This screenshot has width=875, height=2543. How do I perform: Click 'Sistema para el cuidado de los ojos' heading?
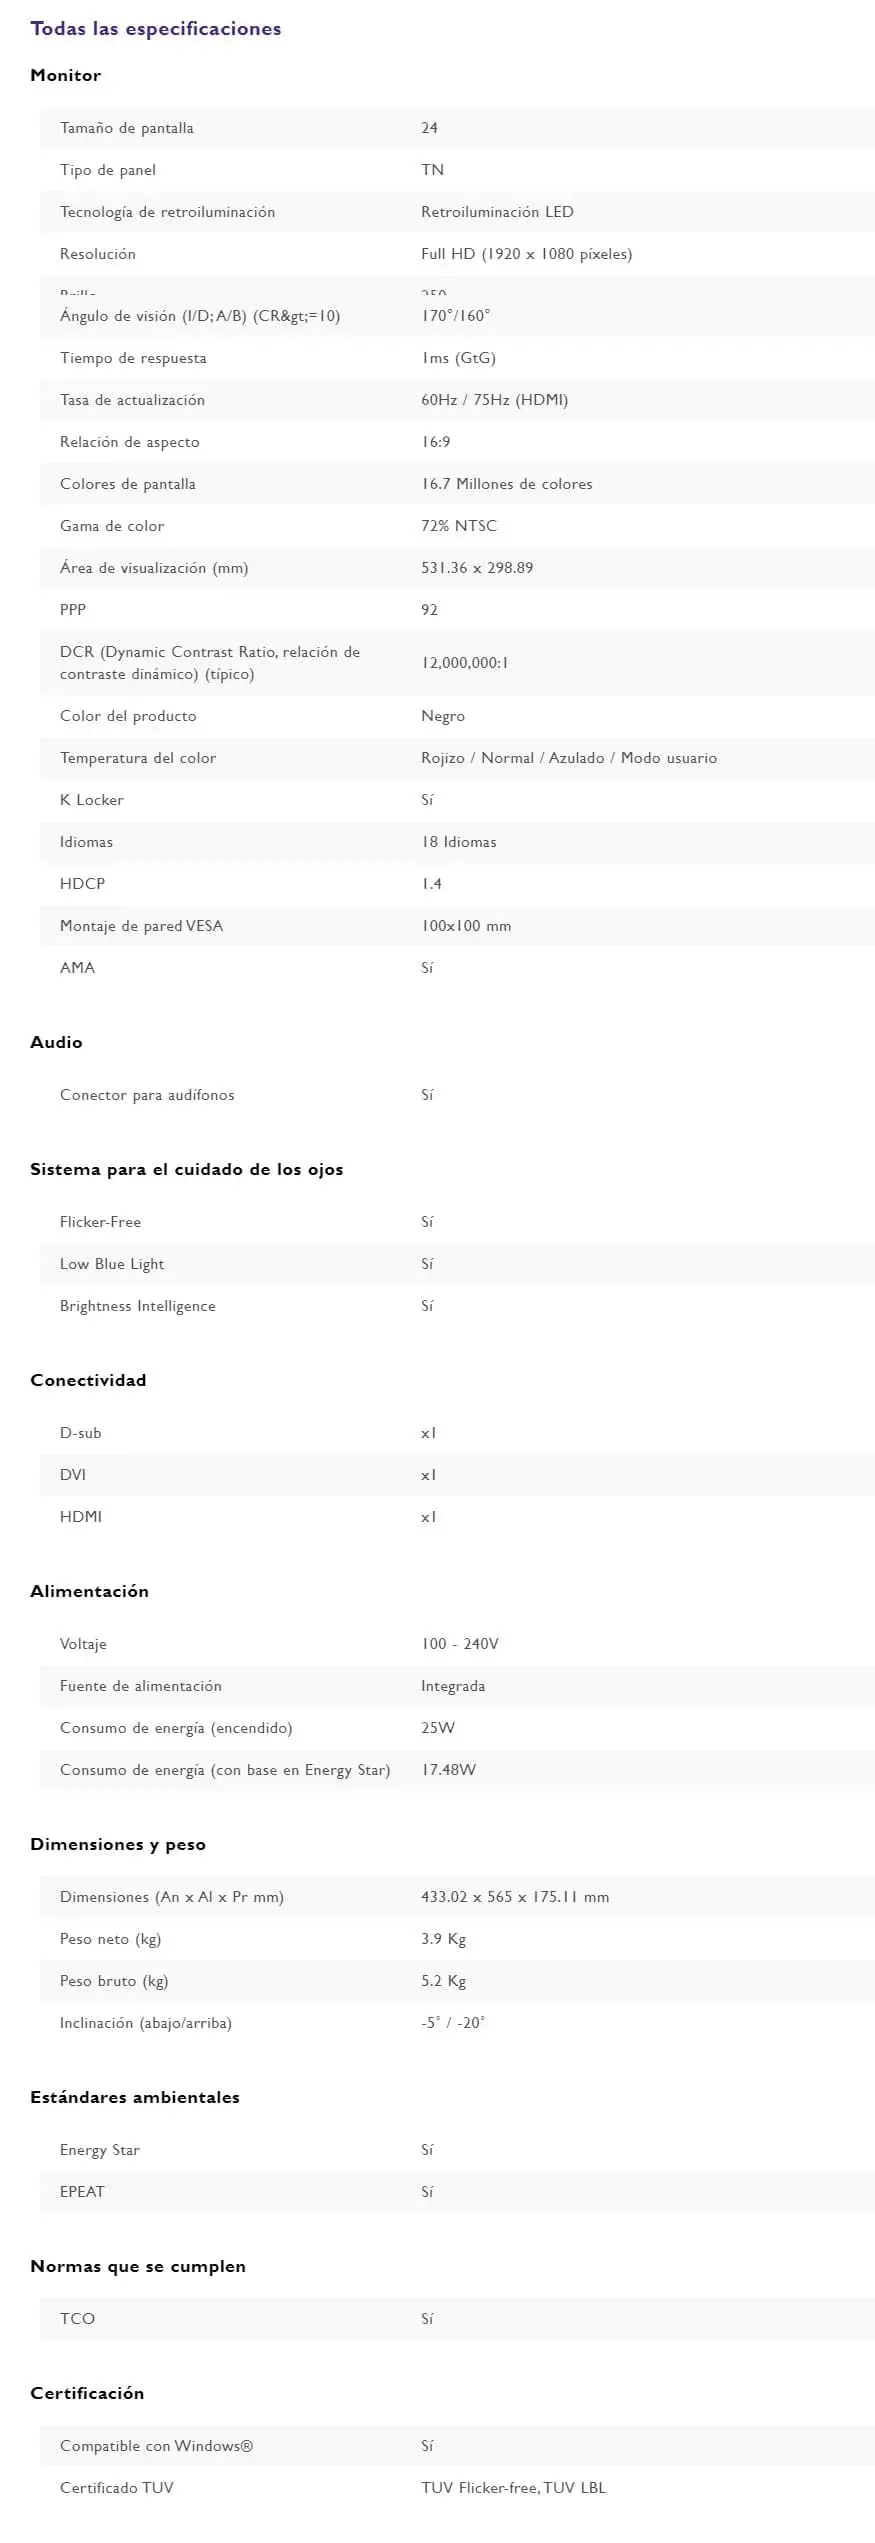tap(186, 1169)
